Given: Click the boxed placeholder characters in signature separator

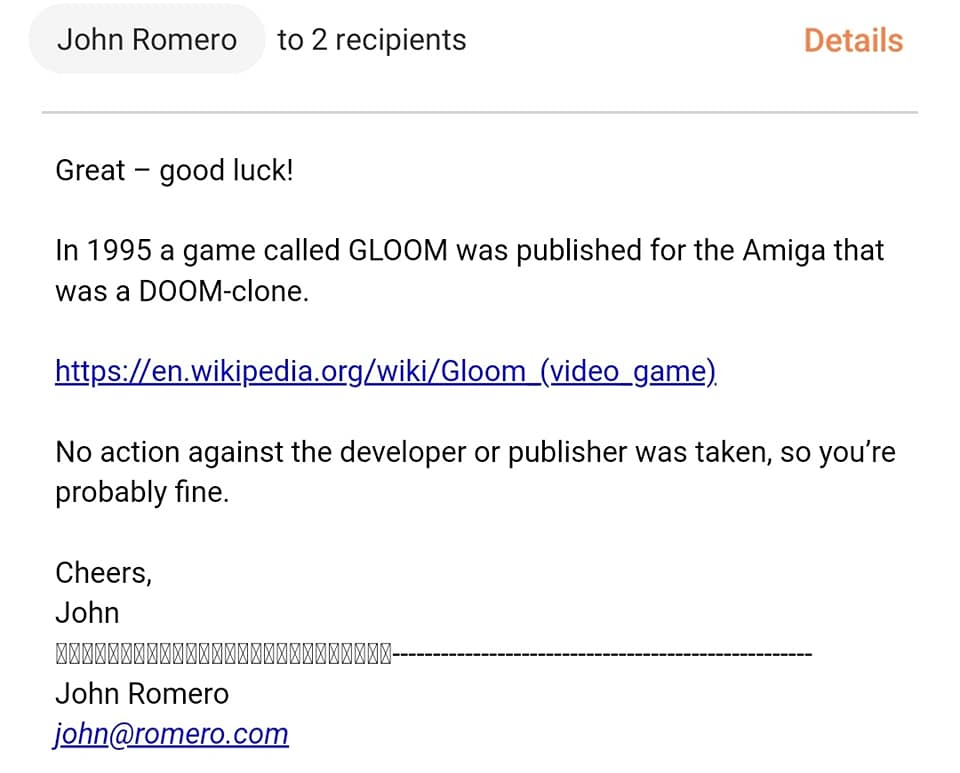Looking at the screenshot, I should click(223, 654).
